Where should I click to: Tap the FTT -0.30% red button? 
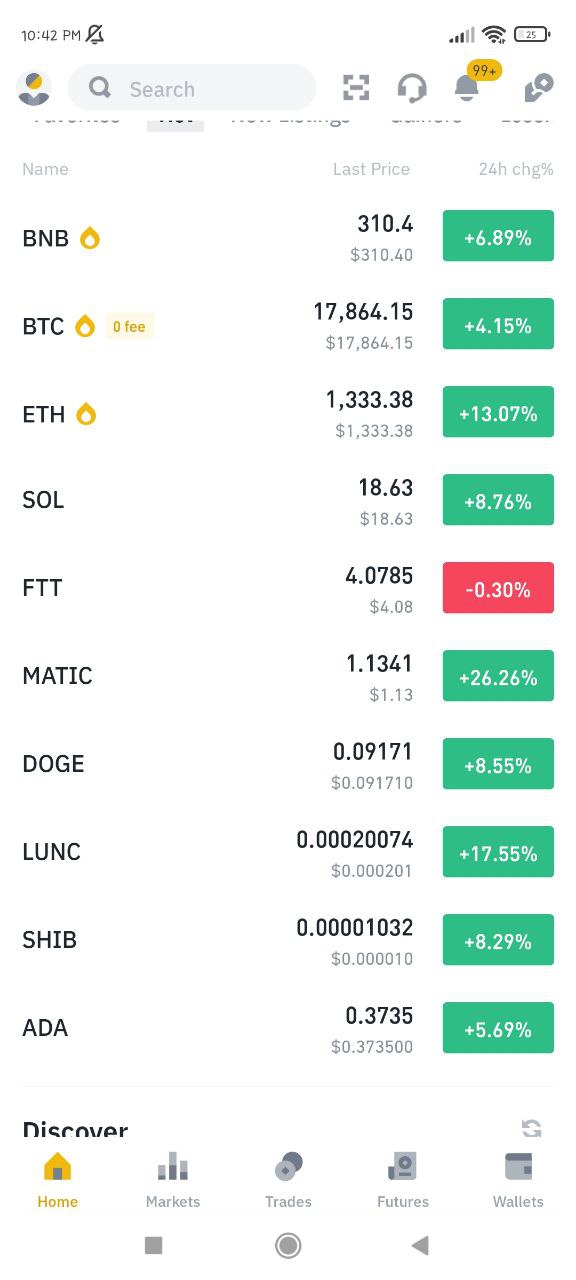(498, 590)
